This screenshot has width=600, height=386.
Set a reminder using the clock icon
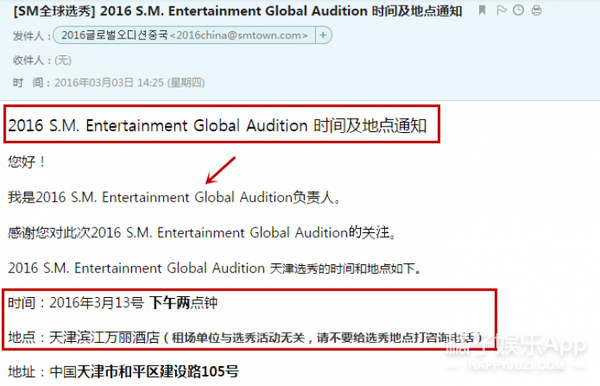point(518,10)
